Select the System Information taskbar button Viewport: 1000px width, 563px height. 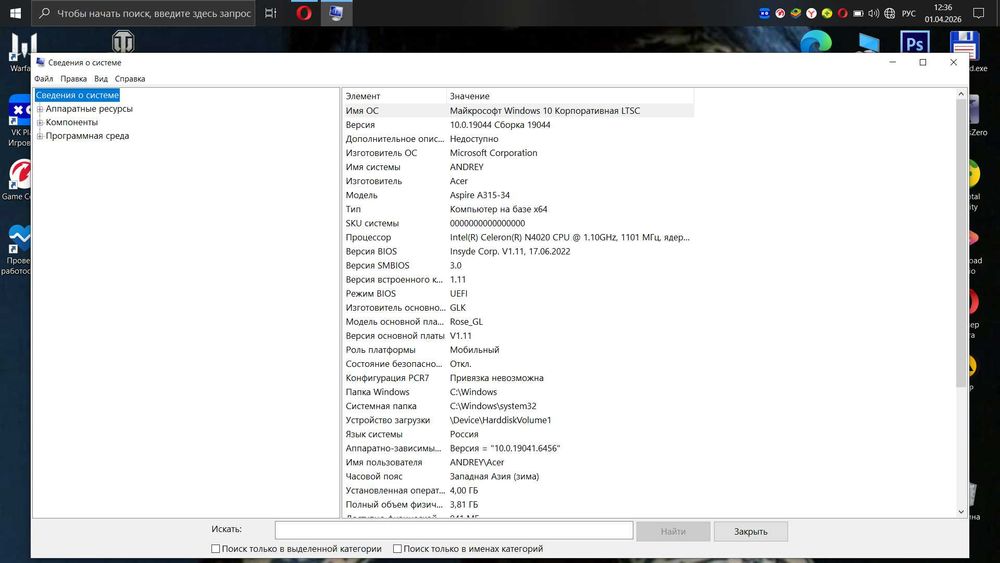[x=336, y=13]
